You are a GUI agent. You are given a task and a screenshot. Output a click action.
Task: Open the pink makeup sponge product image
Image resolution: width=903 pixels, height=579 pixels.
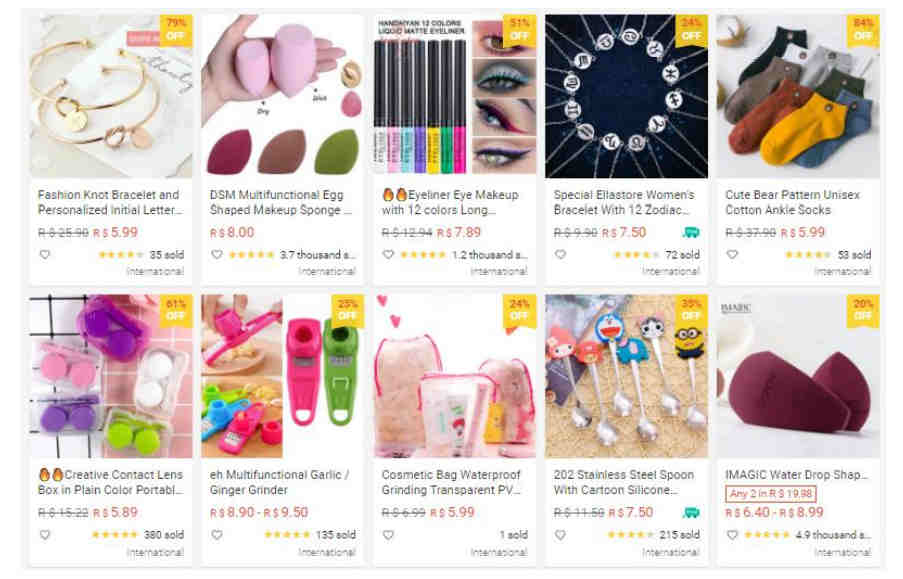(282, 96)
